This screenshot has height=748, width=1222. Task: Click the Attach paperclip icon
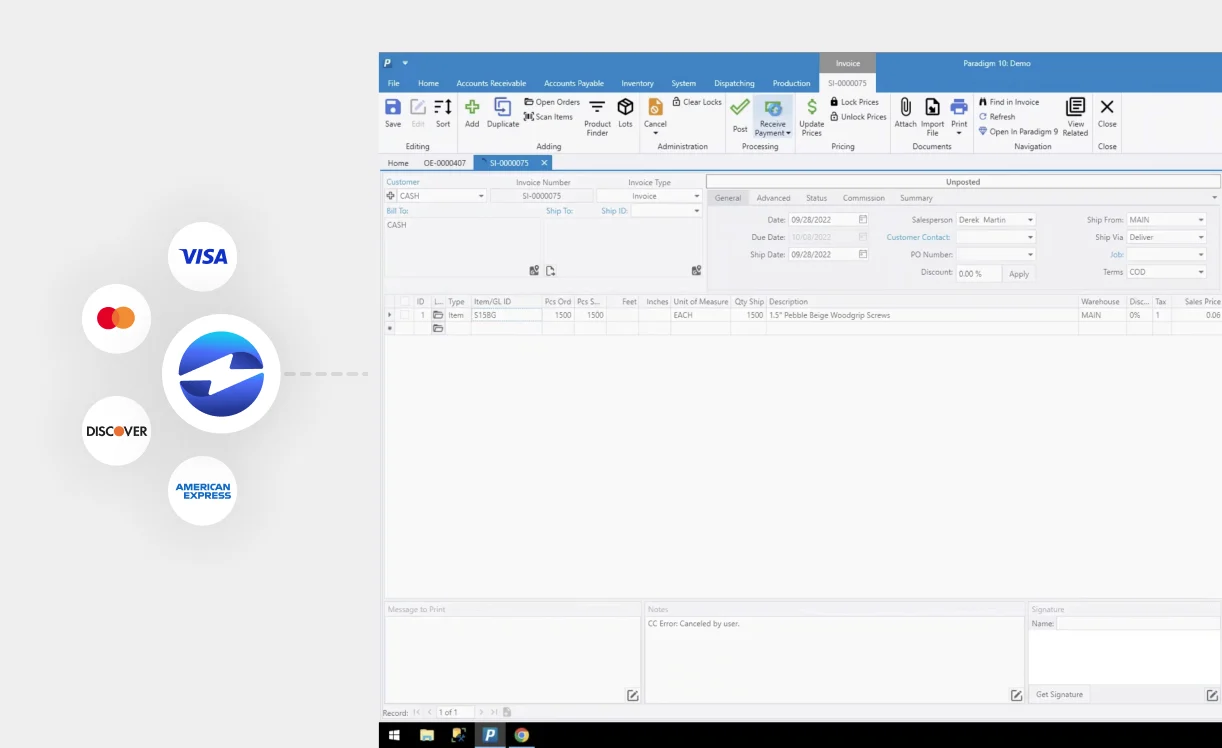tap(905, 107)
